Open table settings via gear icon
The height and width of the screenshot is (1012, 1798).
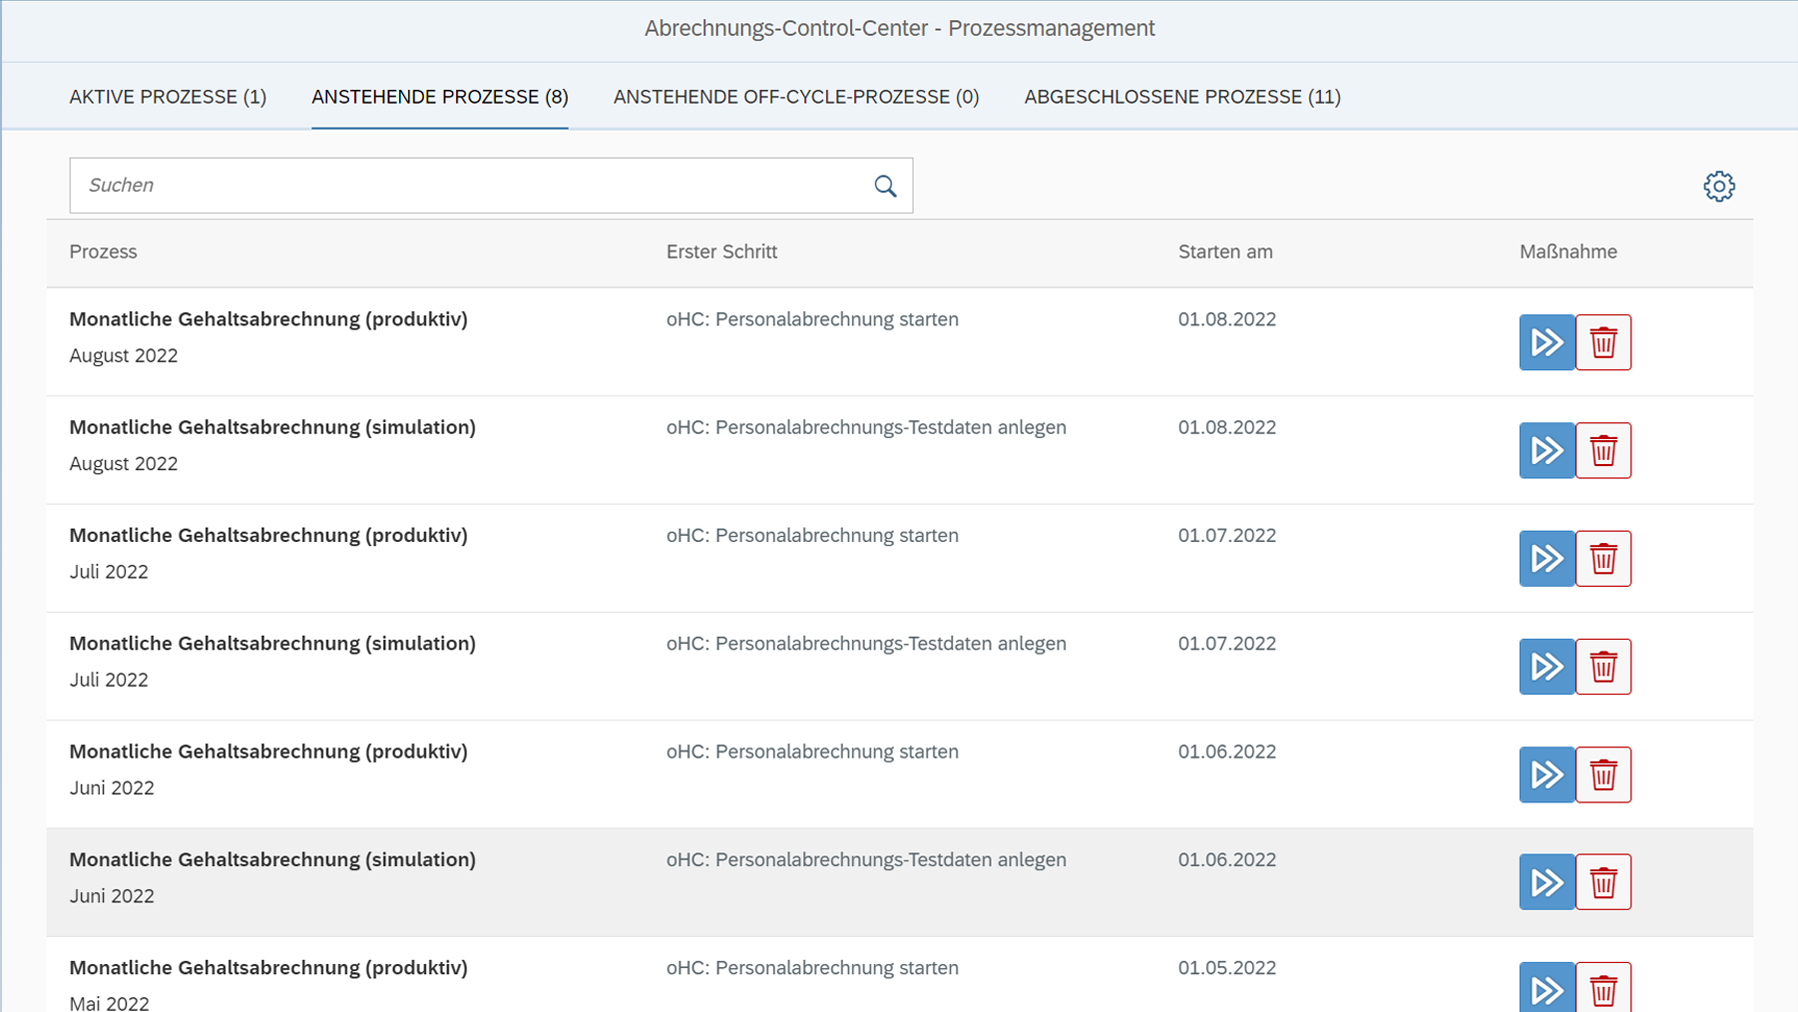[1718, 186]
